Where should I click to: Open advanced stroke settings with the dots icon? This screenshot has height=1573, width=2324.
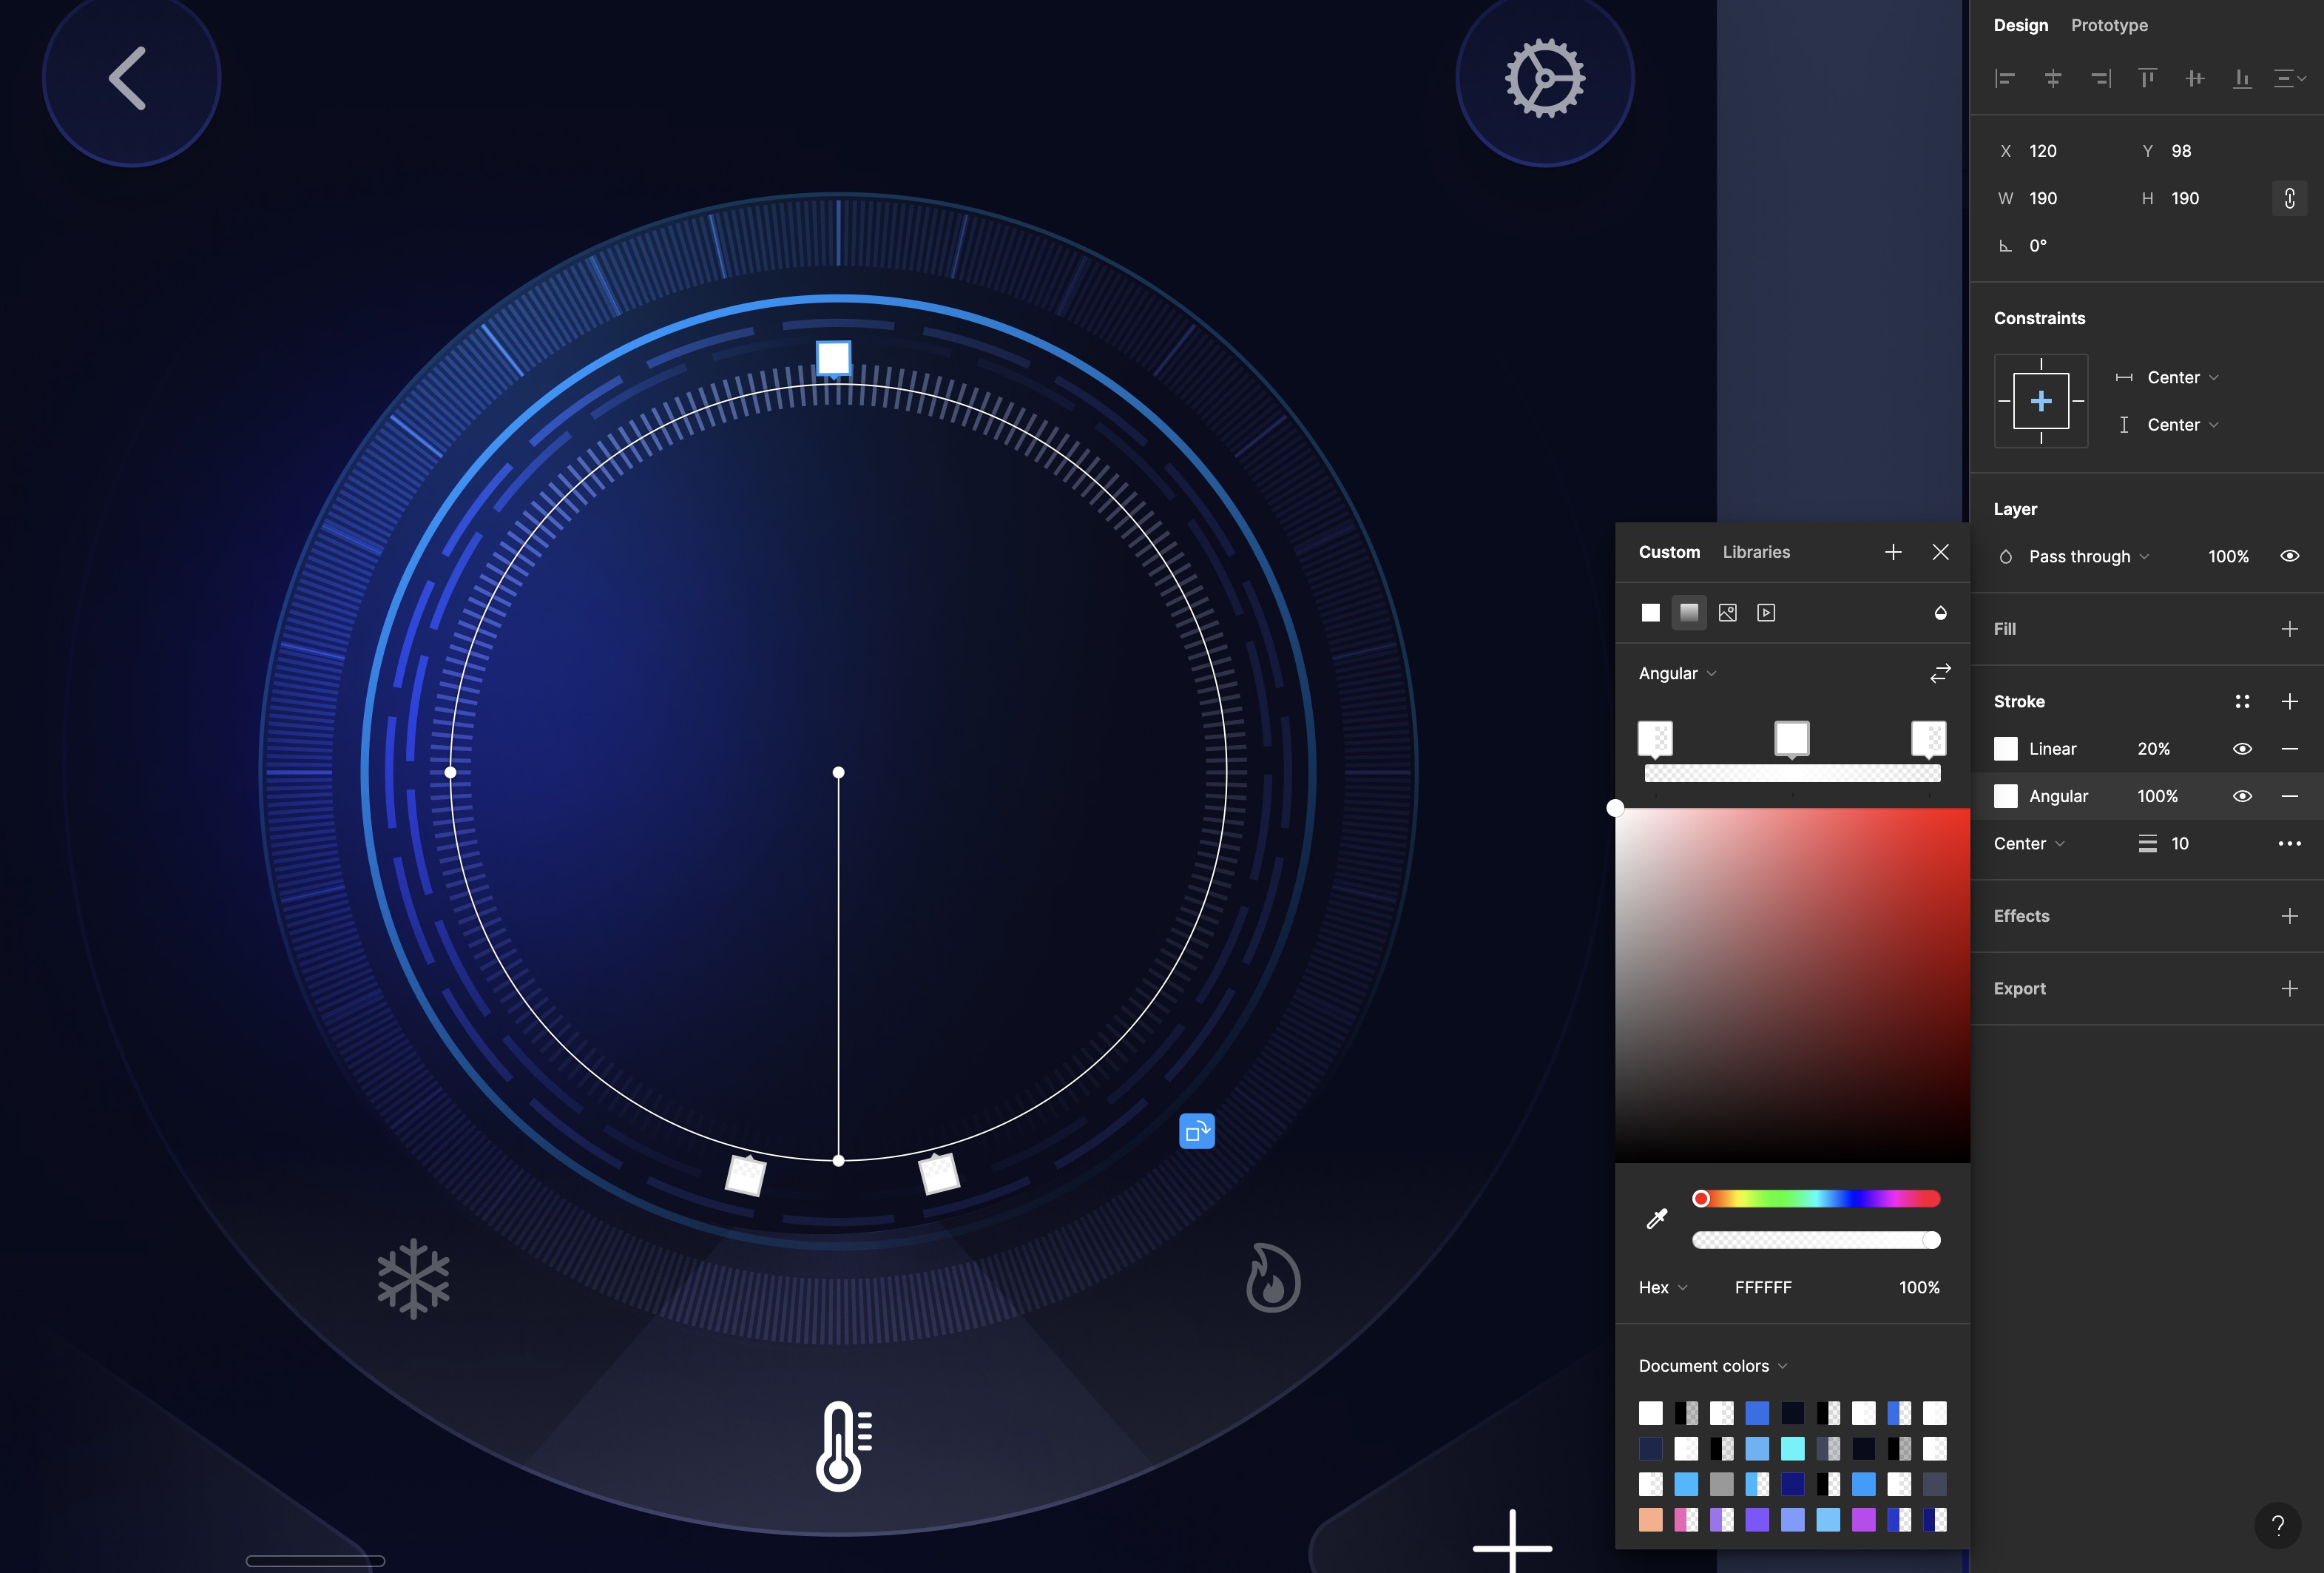click(x=2243, y=701)
